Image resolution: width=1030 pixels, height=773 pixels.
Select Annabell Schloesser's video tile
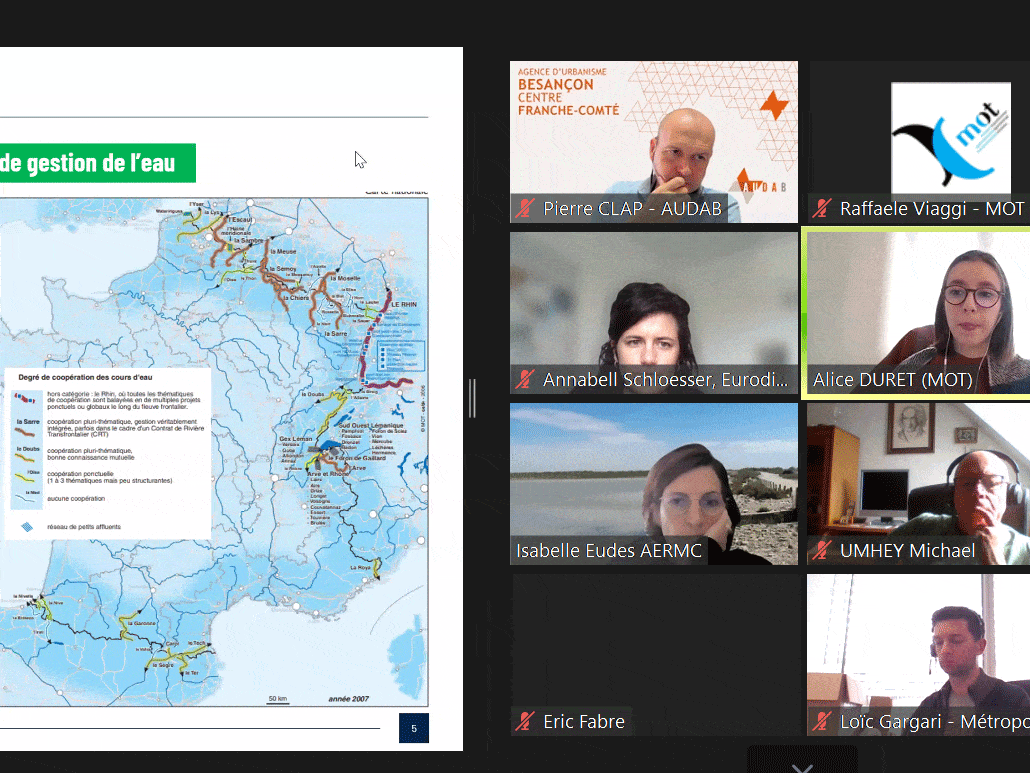tap(654, 313)
